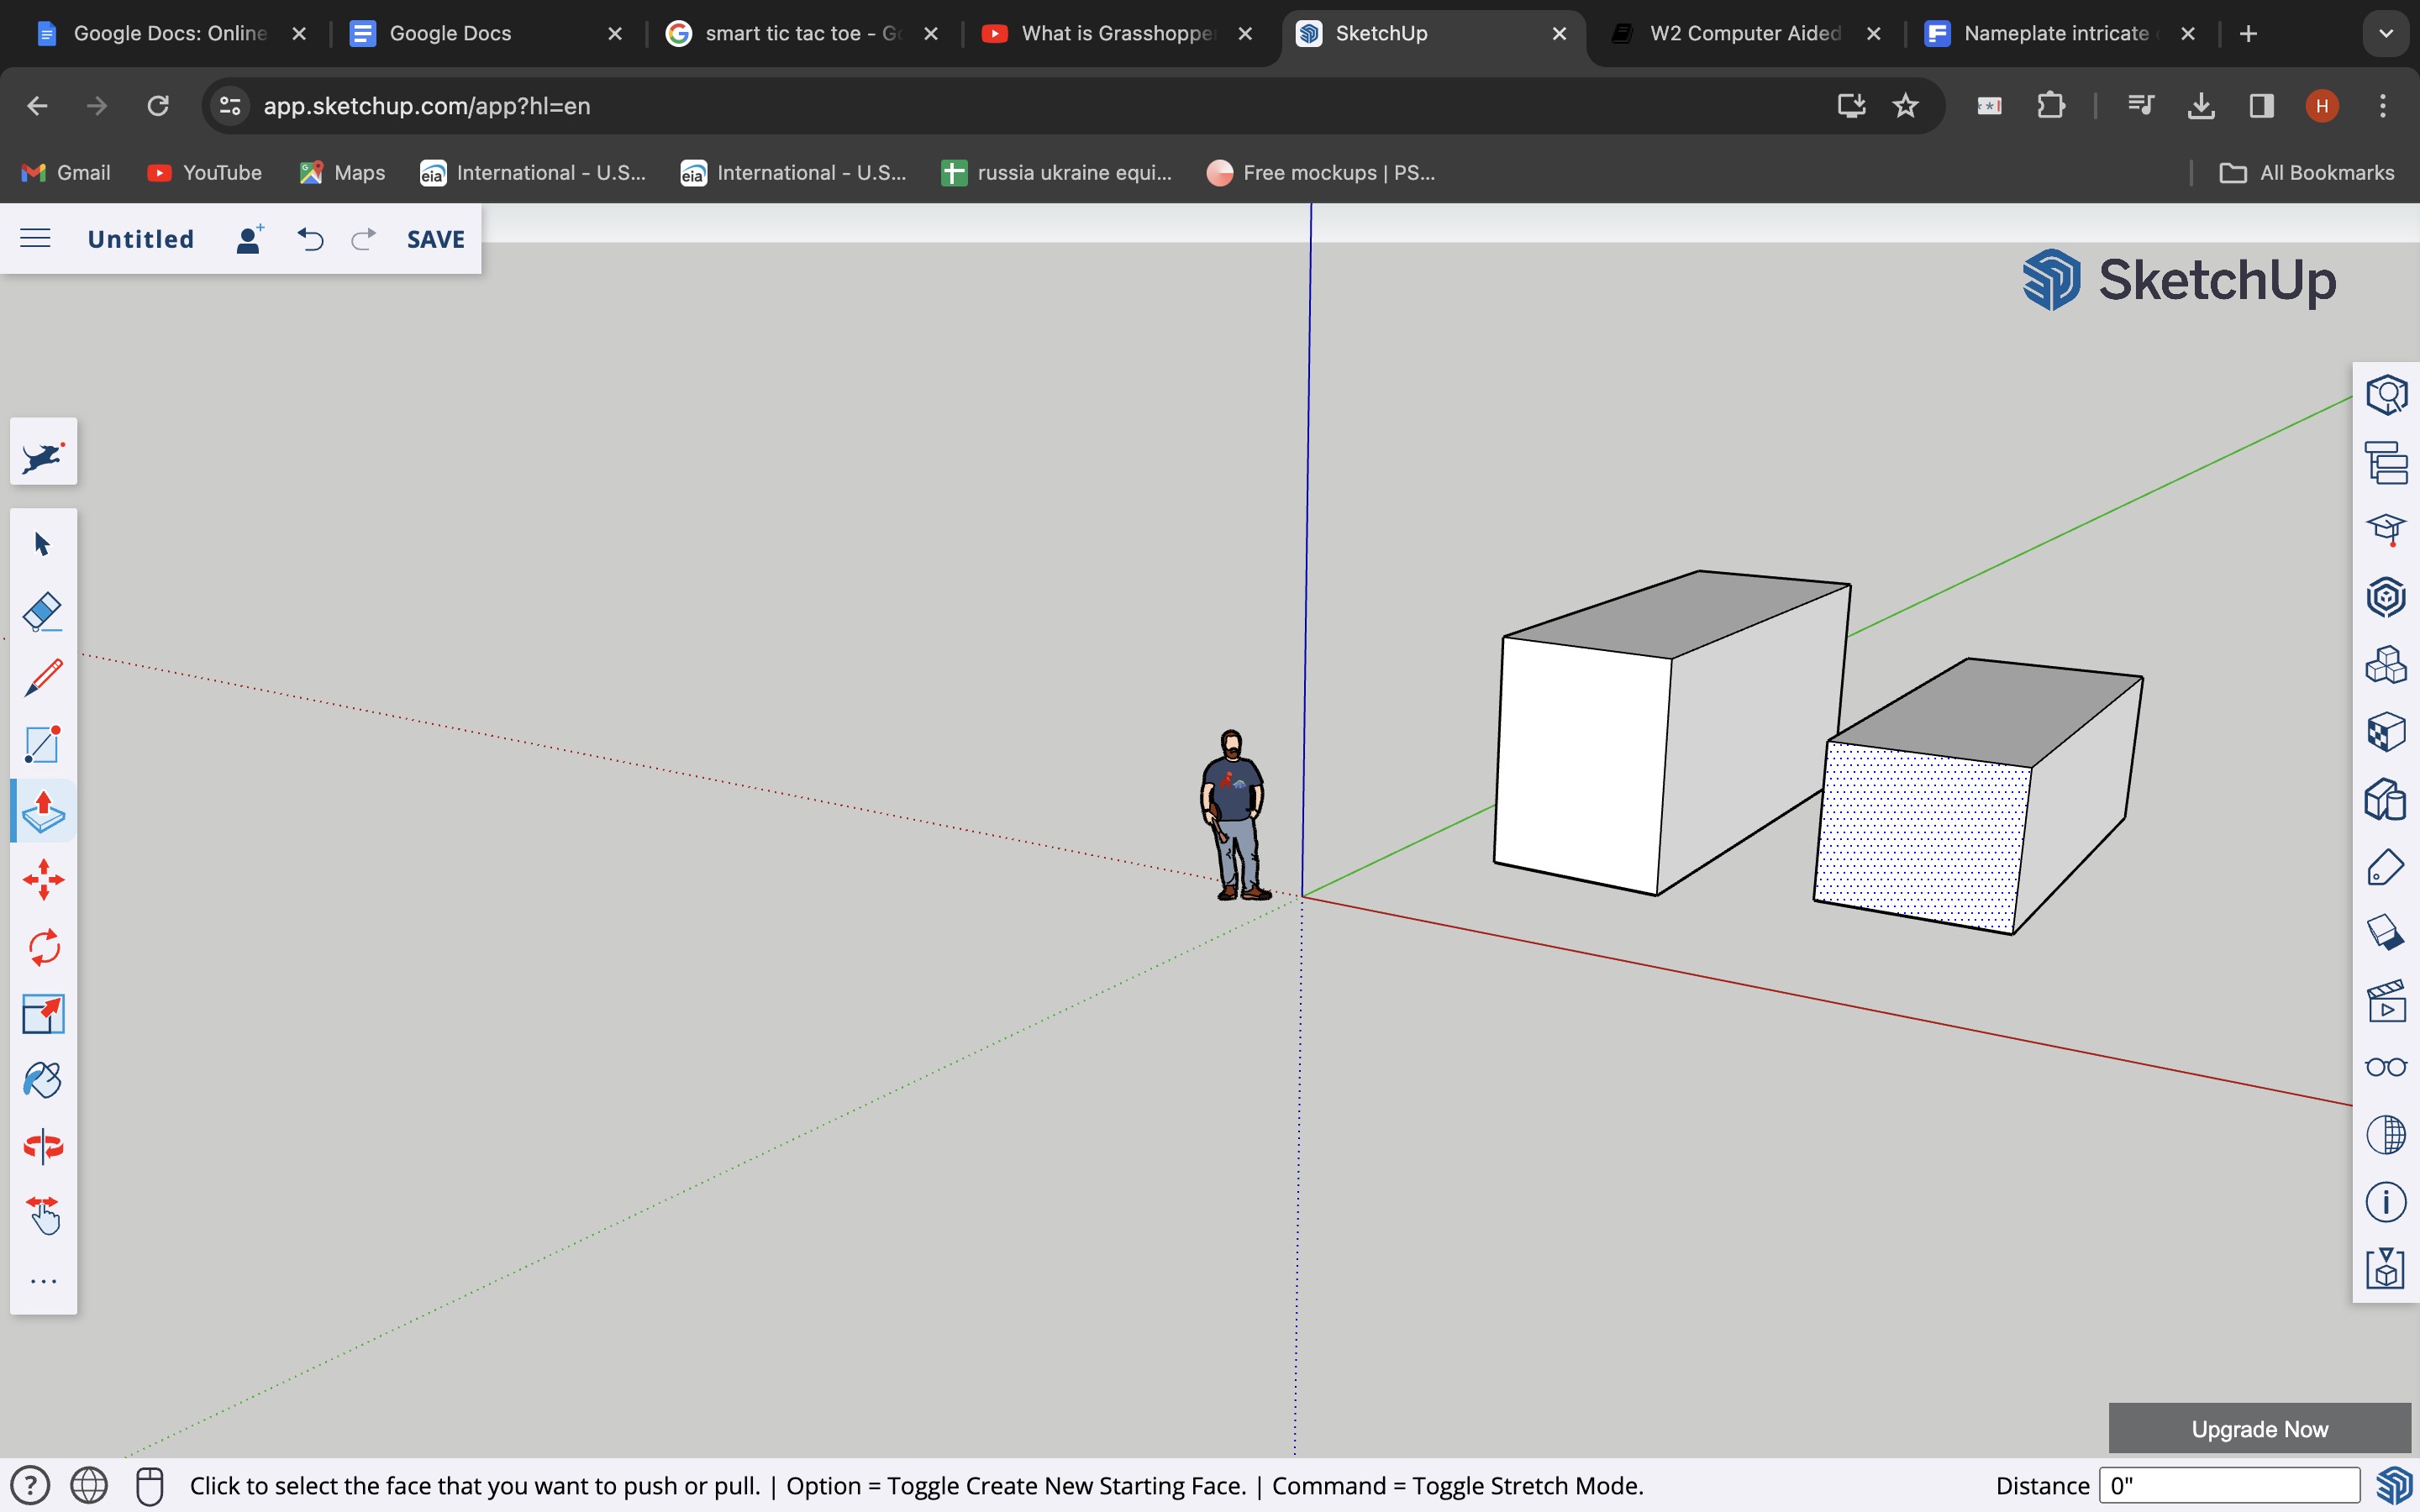Open the All Bookmarks folder
The image size is (2420, 1512).
tap(2307, 173)
